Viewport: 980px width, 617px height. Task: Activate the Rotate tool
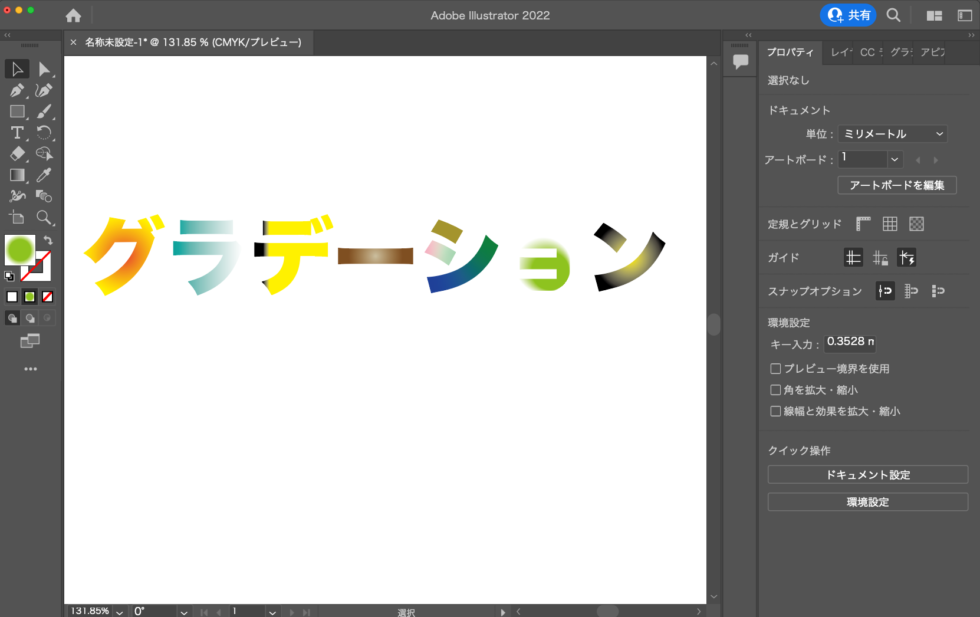click(45, 132)
